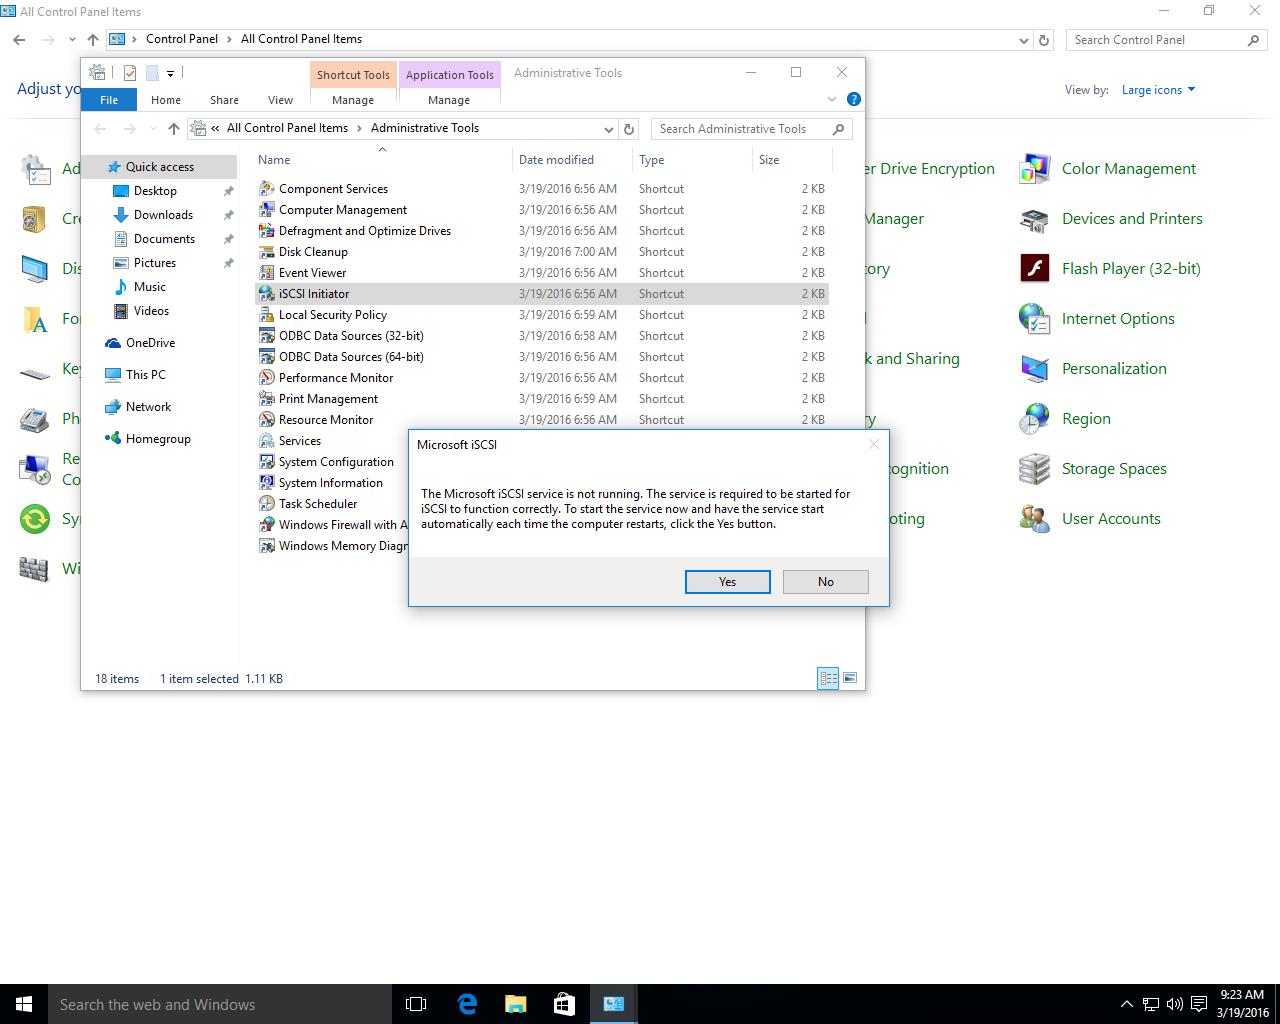Open User Accounts in Control Panel
This screenshot has width=1280, height=1024.
(1089, 518)
